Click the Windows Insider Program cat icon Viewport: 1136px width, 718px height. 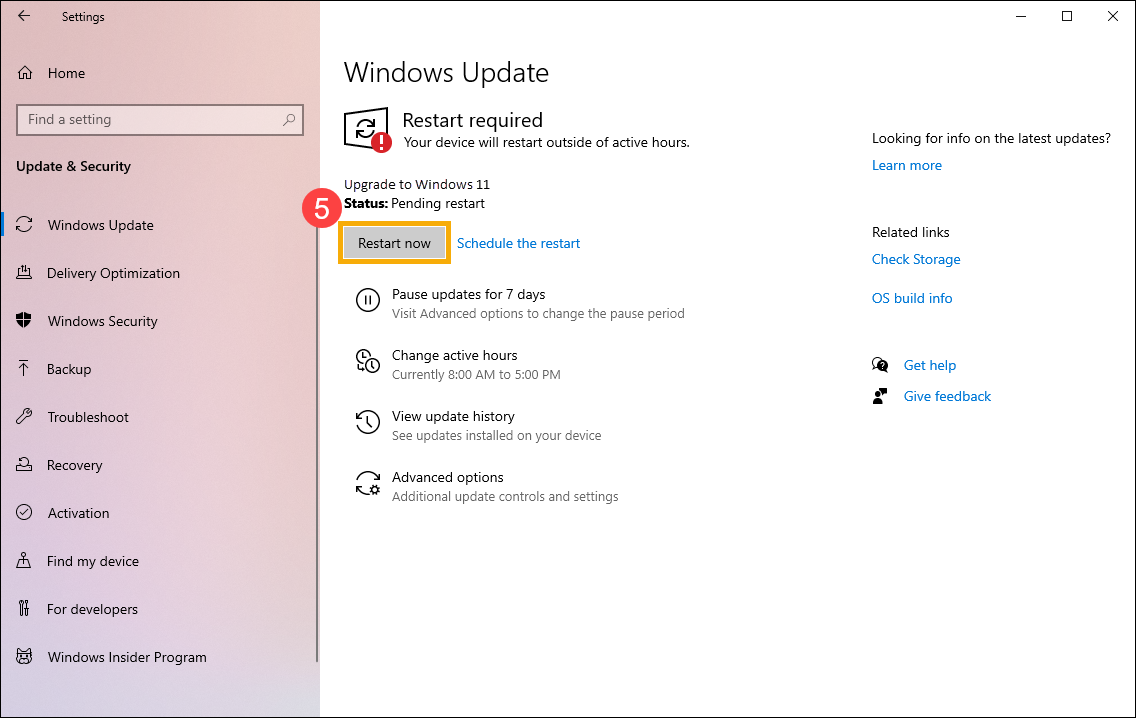(25, 656)
